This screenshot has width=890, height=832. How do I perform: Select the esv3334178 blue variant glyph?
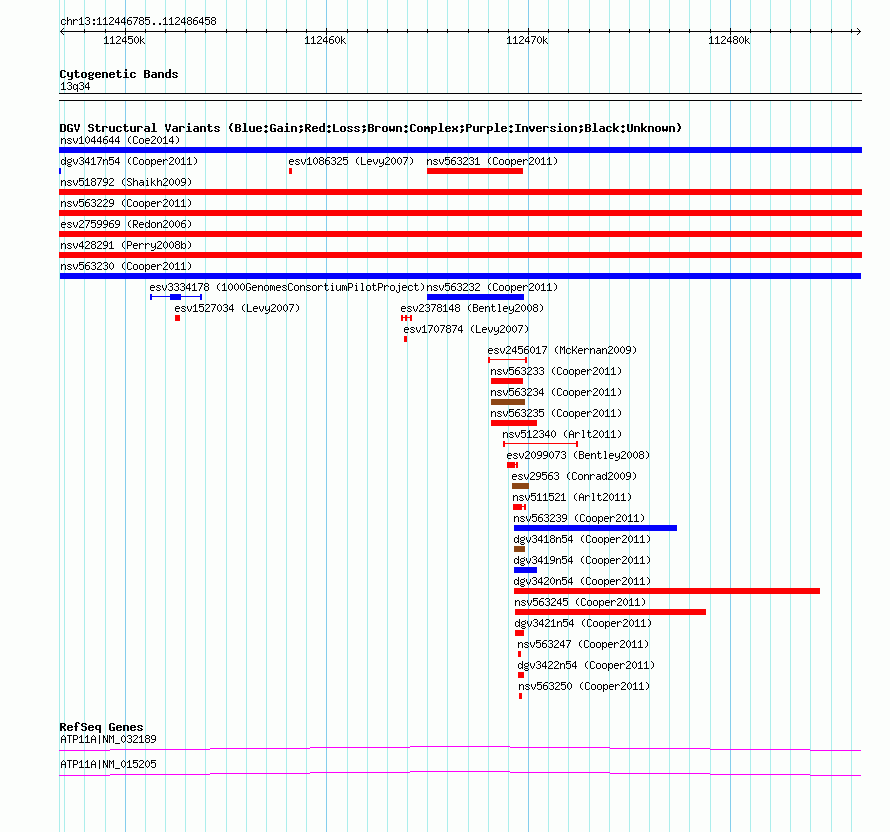[176, 297]
